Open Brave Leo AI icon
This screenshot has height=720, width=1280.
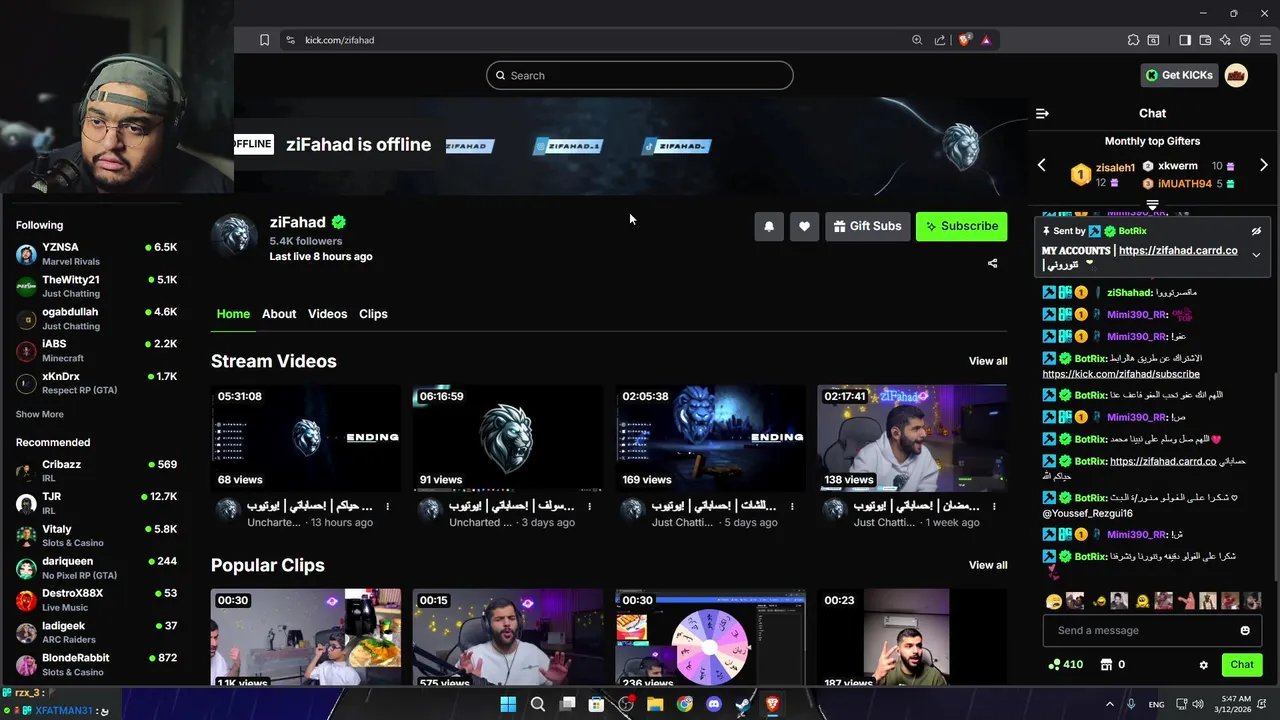[1225, 40]
